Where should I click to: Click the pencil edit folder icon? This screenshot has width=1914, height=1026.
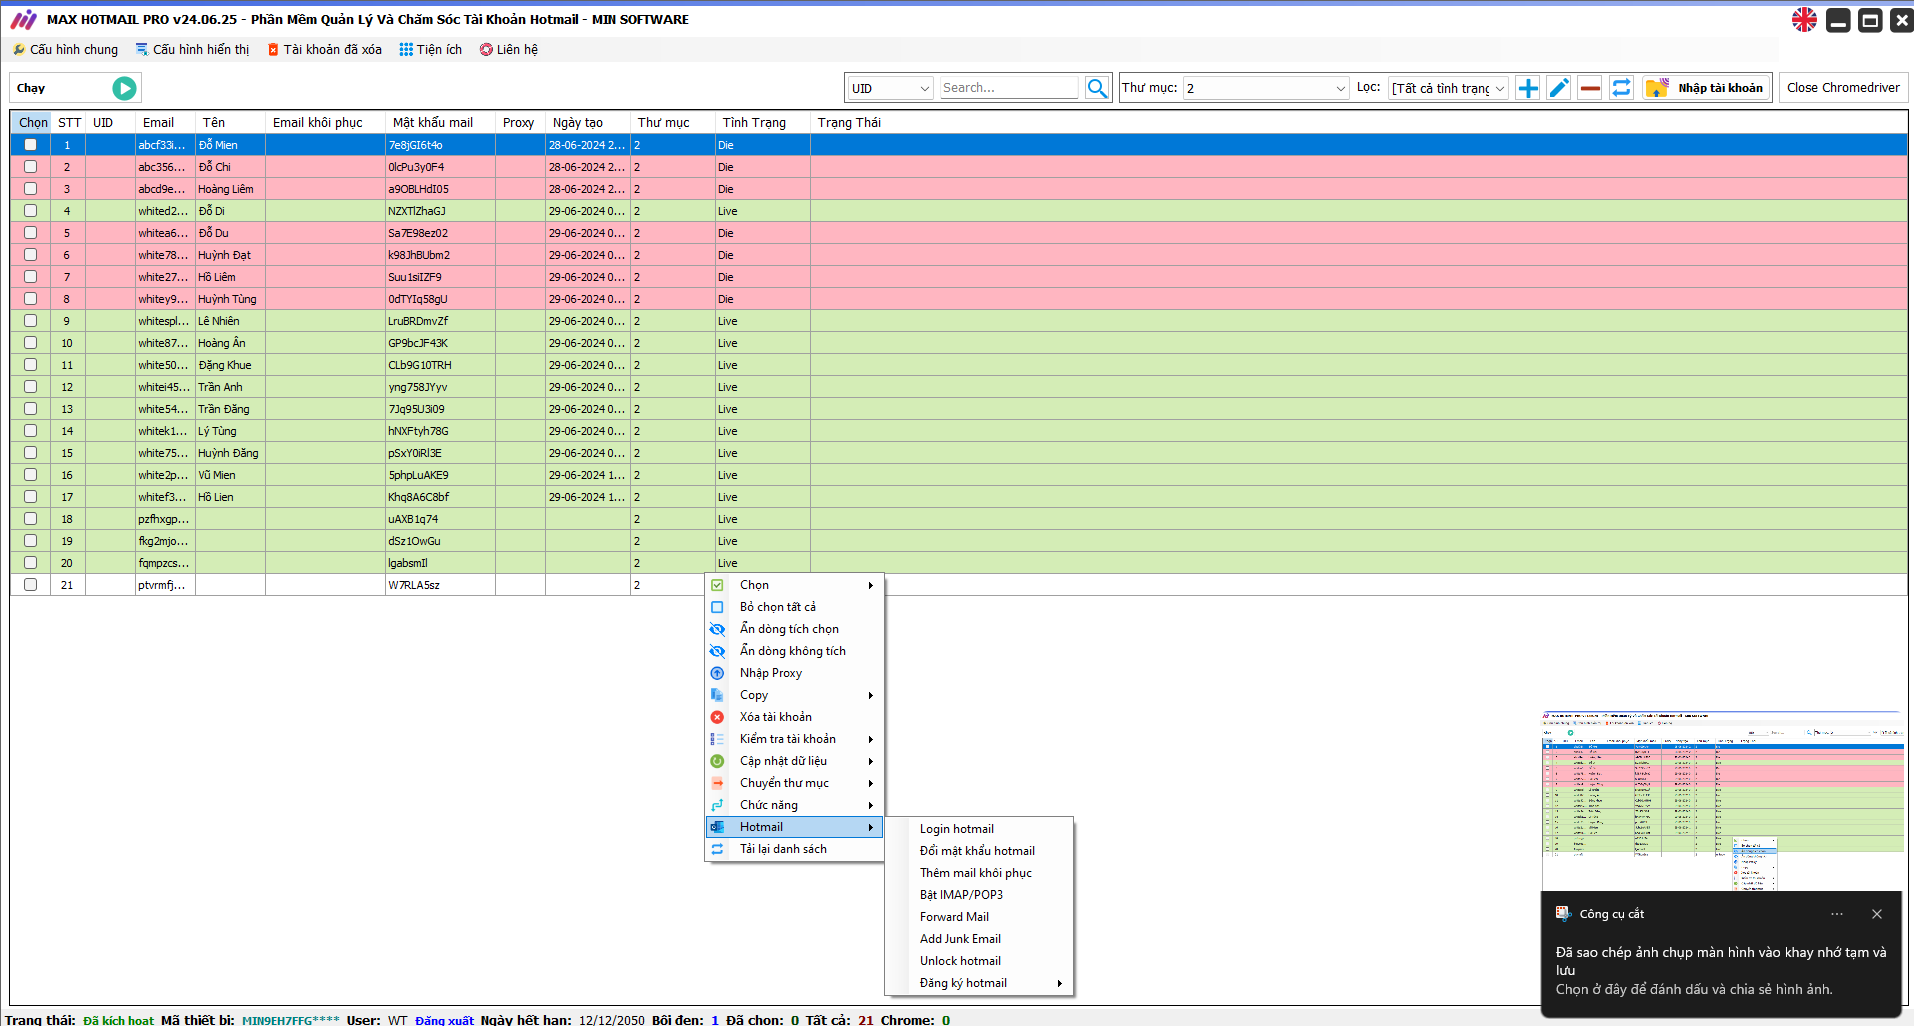point(1559,88)
